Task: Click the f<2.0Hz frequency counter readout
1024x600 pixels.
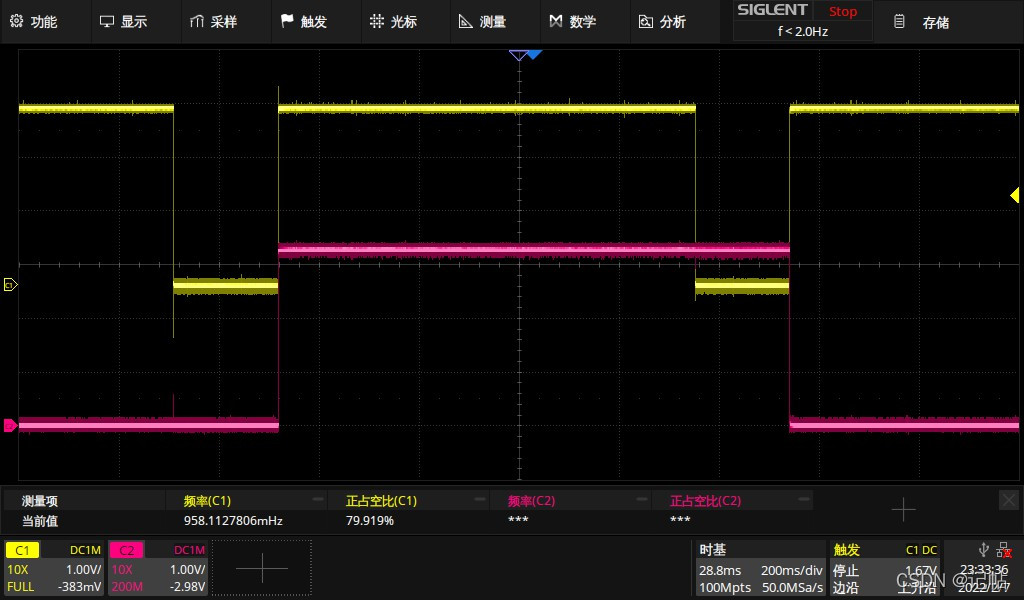Action: [803, 31]
